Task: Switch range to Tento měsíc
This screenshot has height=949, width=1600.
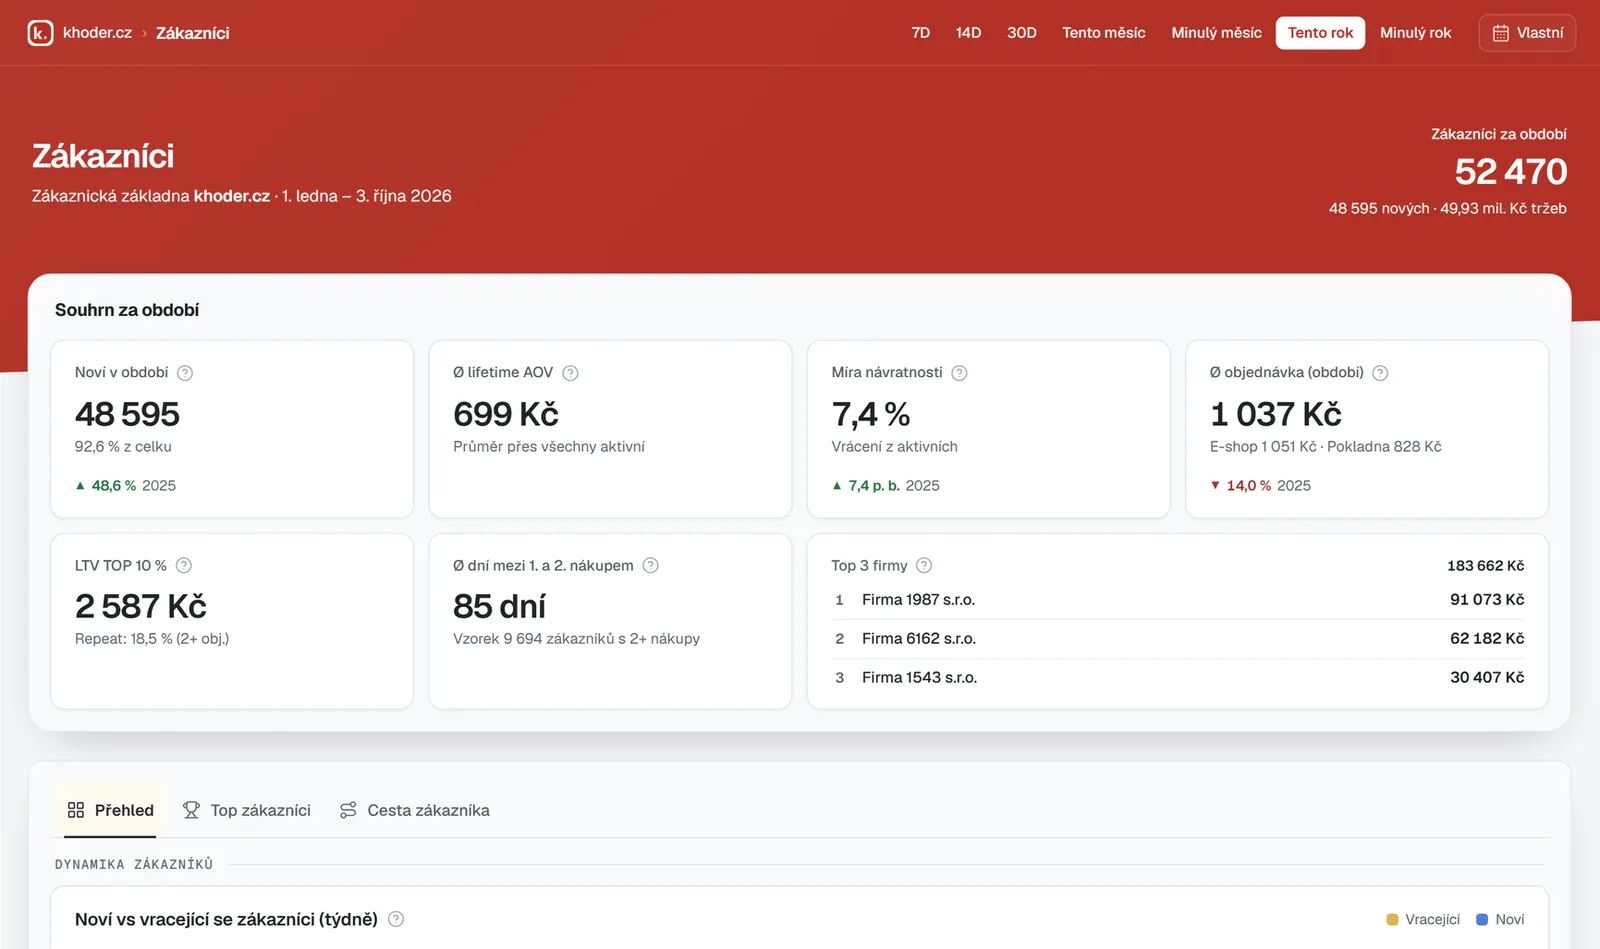Action: (1104, 33)
